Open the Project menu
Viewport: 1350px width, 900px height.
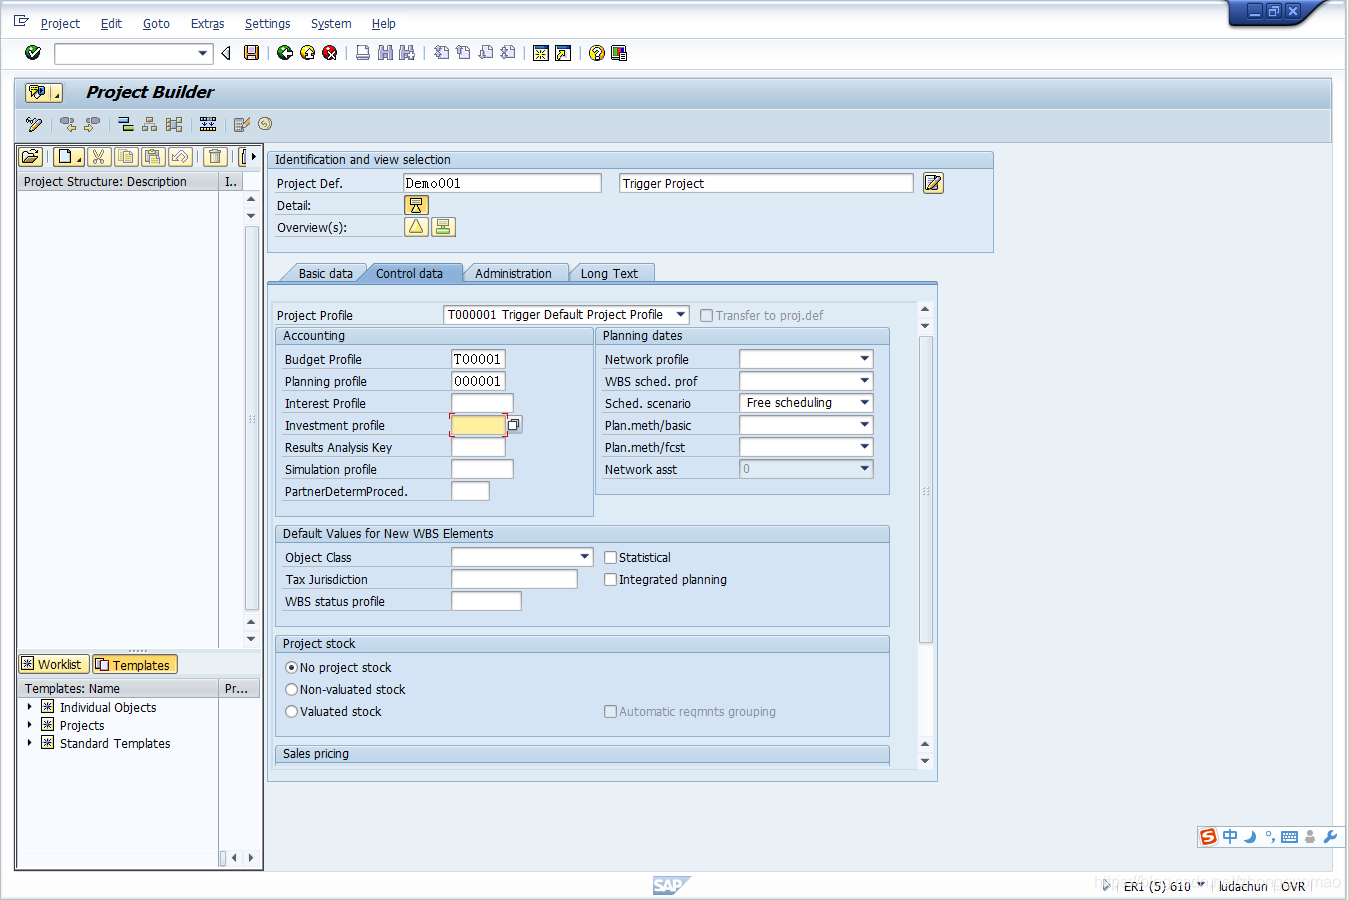click(60, 23)
